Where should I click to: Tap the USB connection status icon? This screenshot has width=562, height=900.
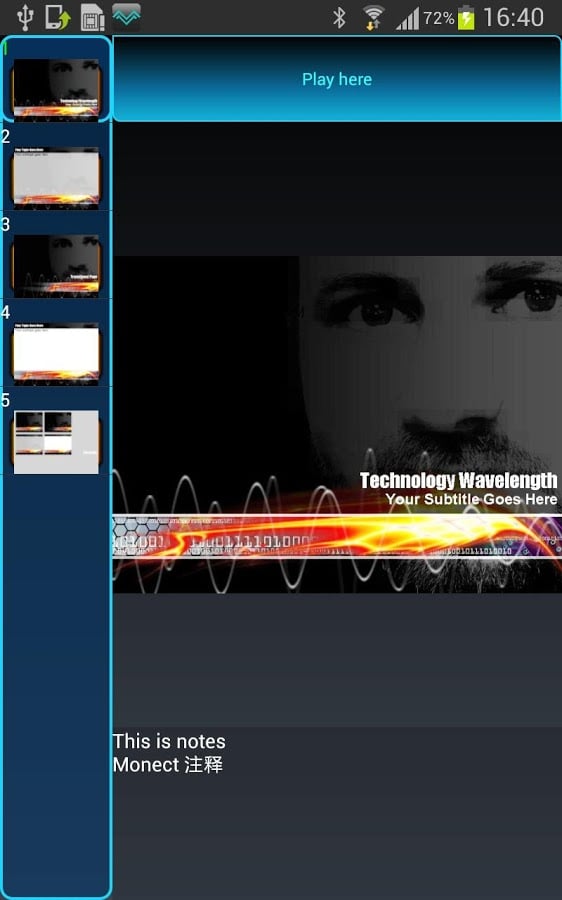[x=25, y=17]
